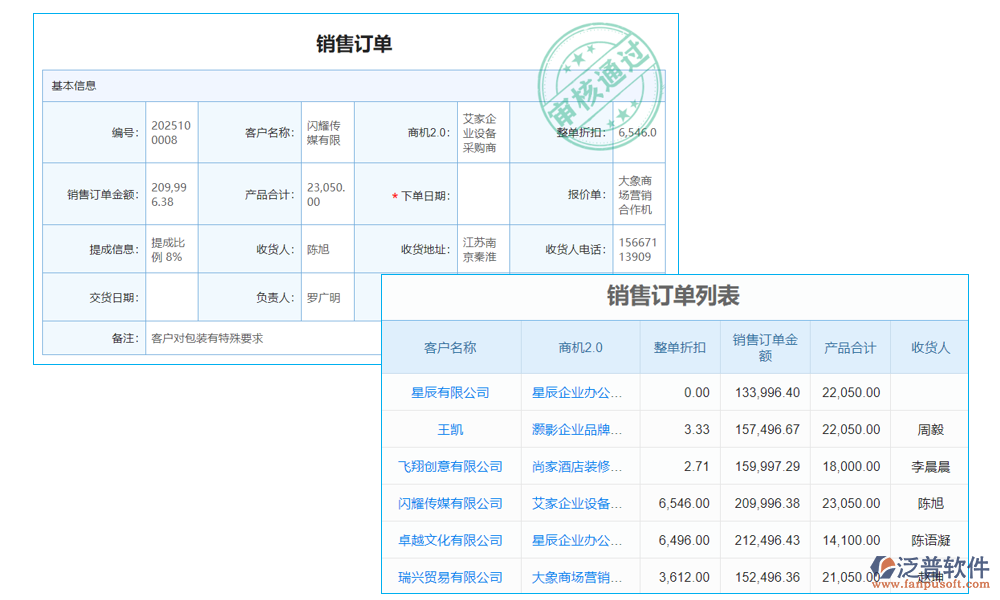Click the required 下单日期 input field
Viewport: 1000px width, 600px height.
pyautogui.click(x=483, y=194)
